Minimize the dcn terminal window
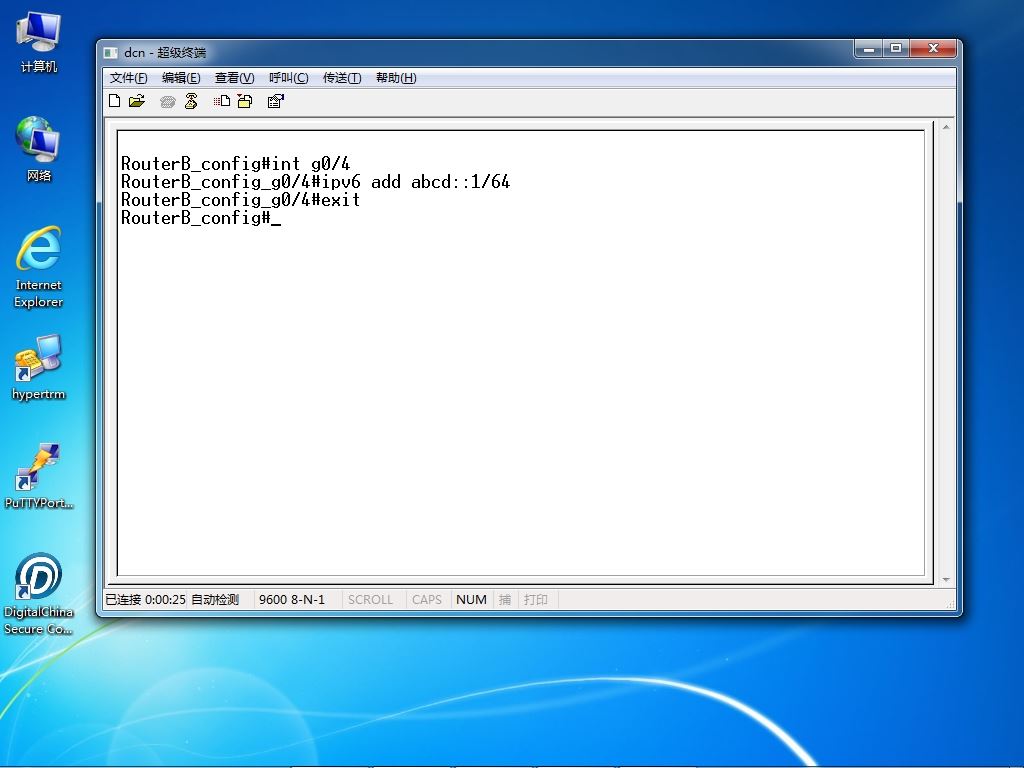Image resolution: width=1024 pixels, height=768 pixels. tap(869, 49)
